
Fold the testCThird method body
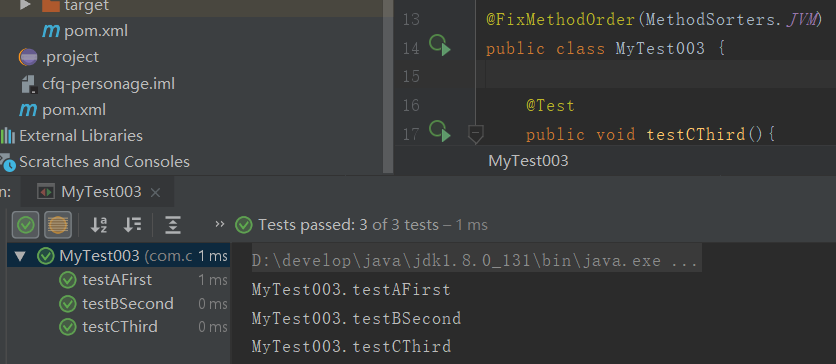[x=475, y=133]
